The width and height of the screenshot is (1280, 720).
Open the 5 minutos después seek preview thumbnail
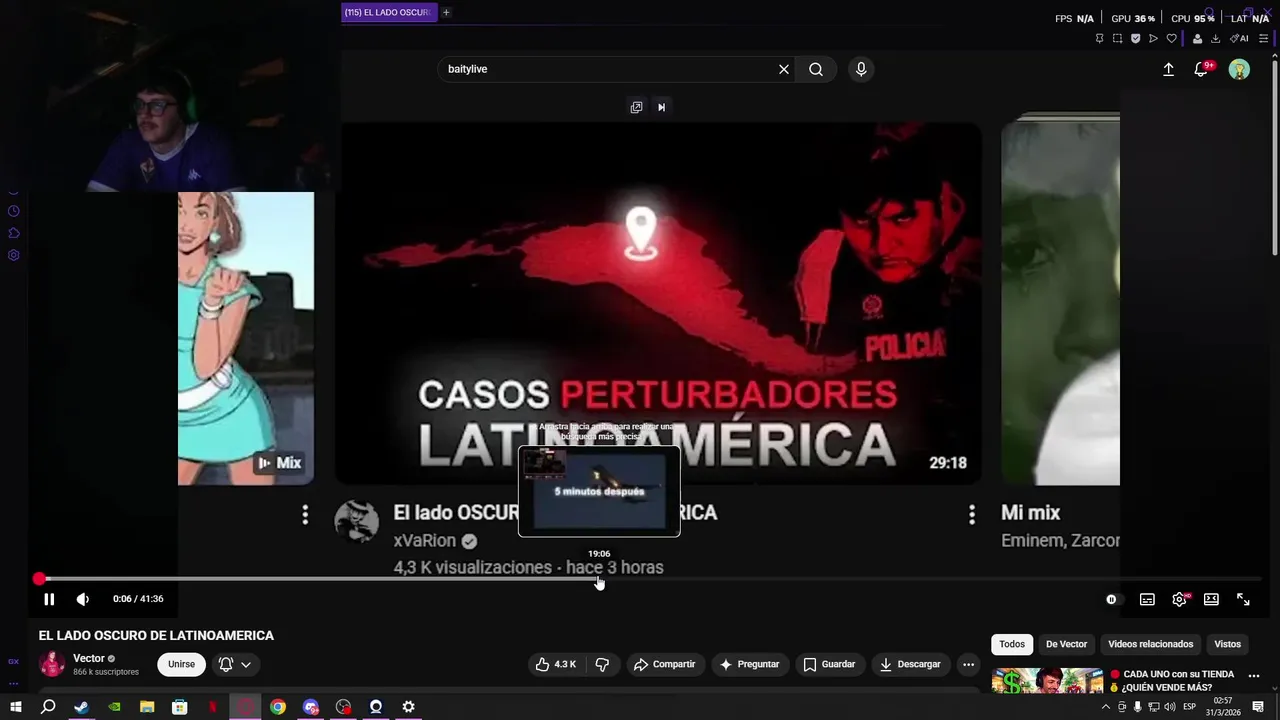[599, 491]
